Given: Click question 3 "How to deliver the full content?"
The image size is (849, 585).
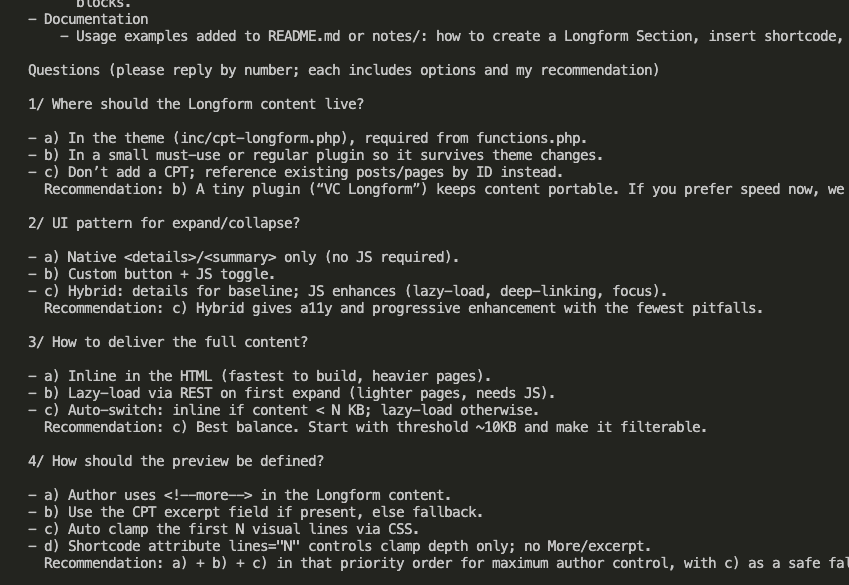Looking at the screenshot, I should (168, 342).
